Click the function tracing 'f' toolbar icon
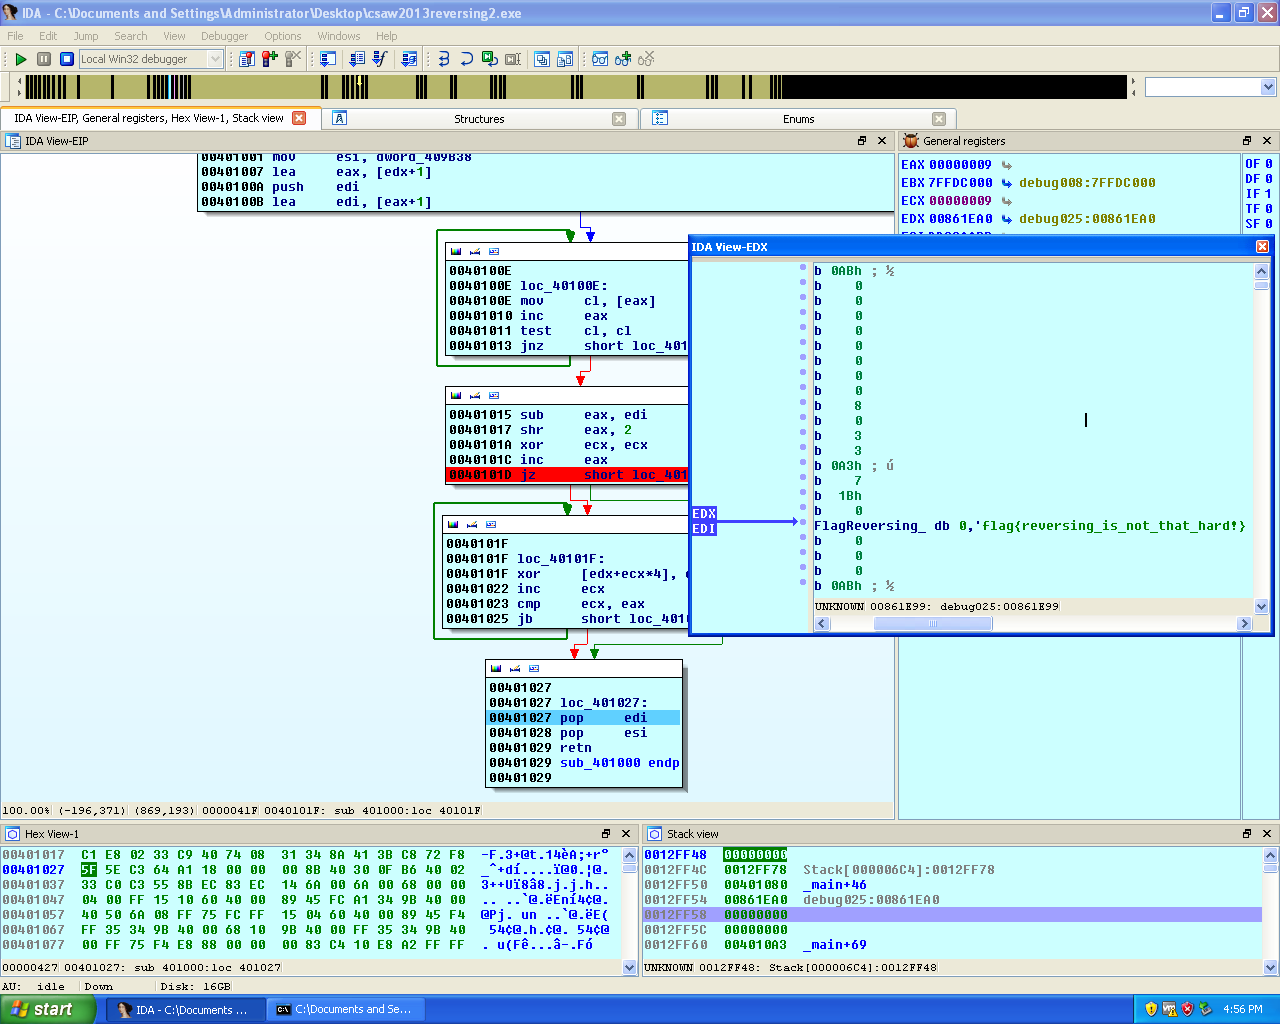The image size is (1280, 1024). pos(380,59)
